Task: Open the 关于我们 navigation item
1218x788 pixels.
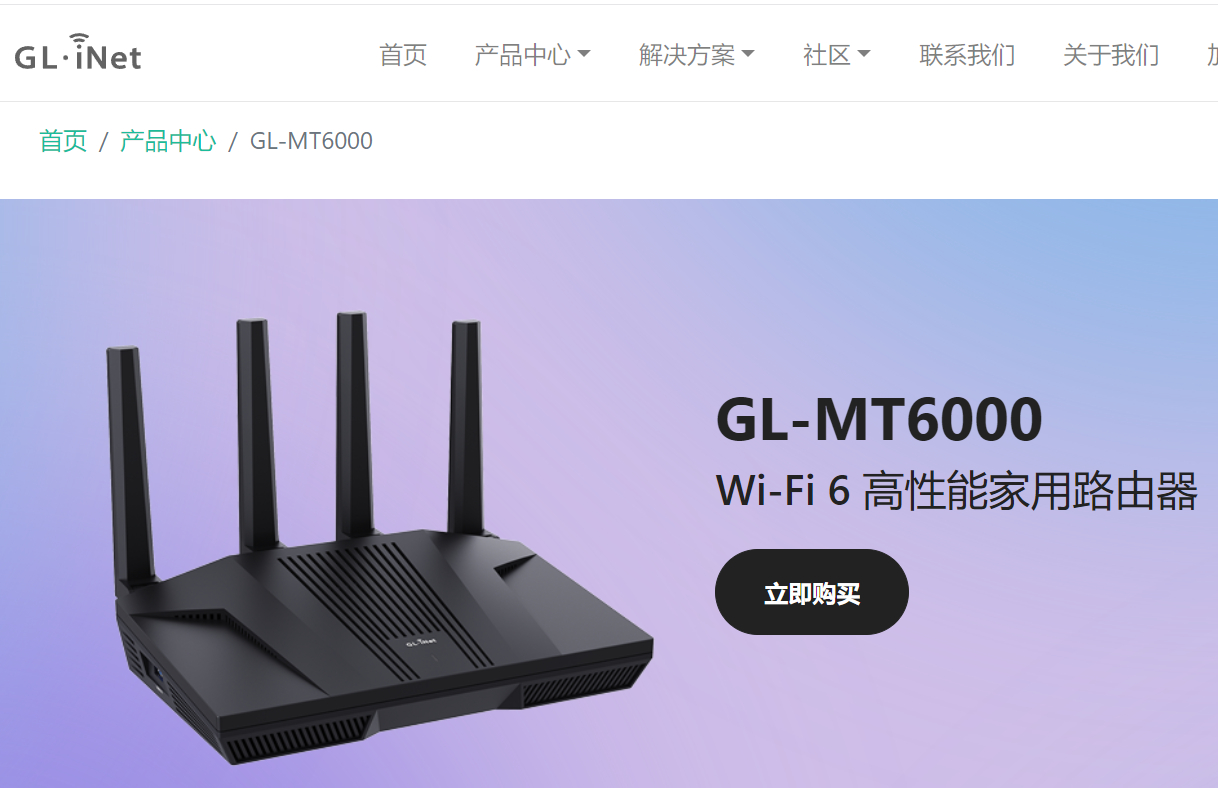Action: pyautogui.click(x=1111, y=54)
